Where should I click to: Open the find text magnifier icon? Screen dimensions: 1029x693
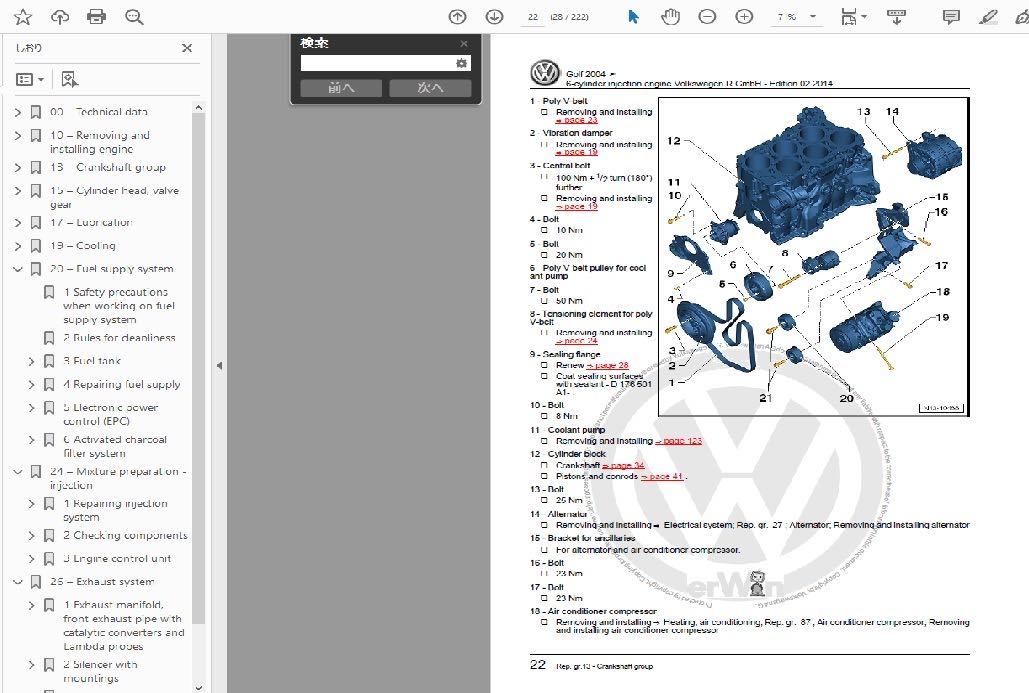pos(135,16)
